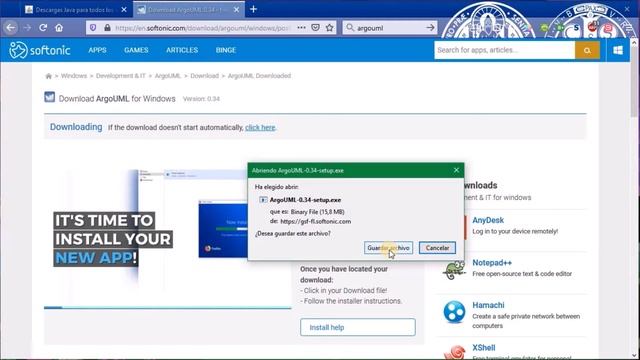
Task: Open the Notepad++ link
Action: tap(492, 262)
